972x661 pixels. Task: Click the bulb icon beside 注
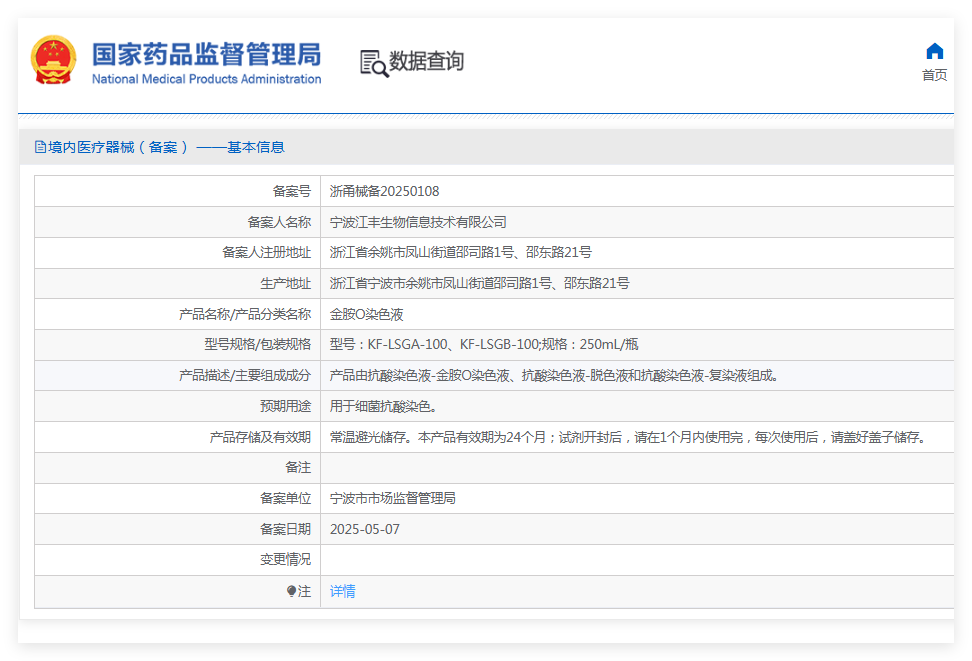point(291,591)
